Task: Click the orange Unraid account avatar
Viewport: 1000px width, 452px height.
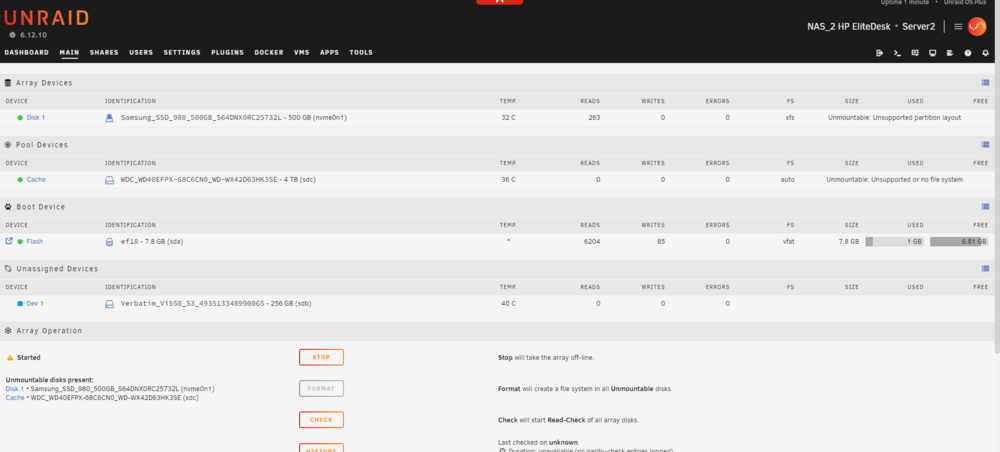Action: [976, 26]
